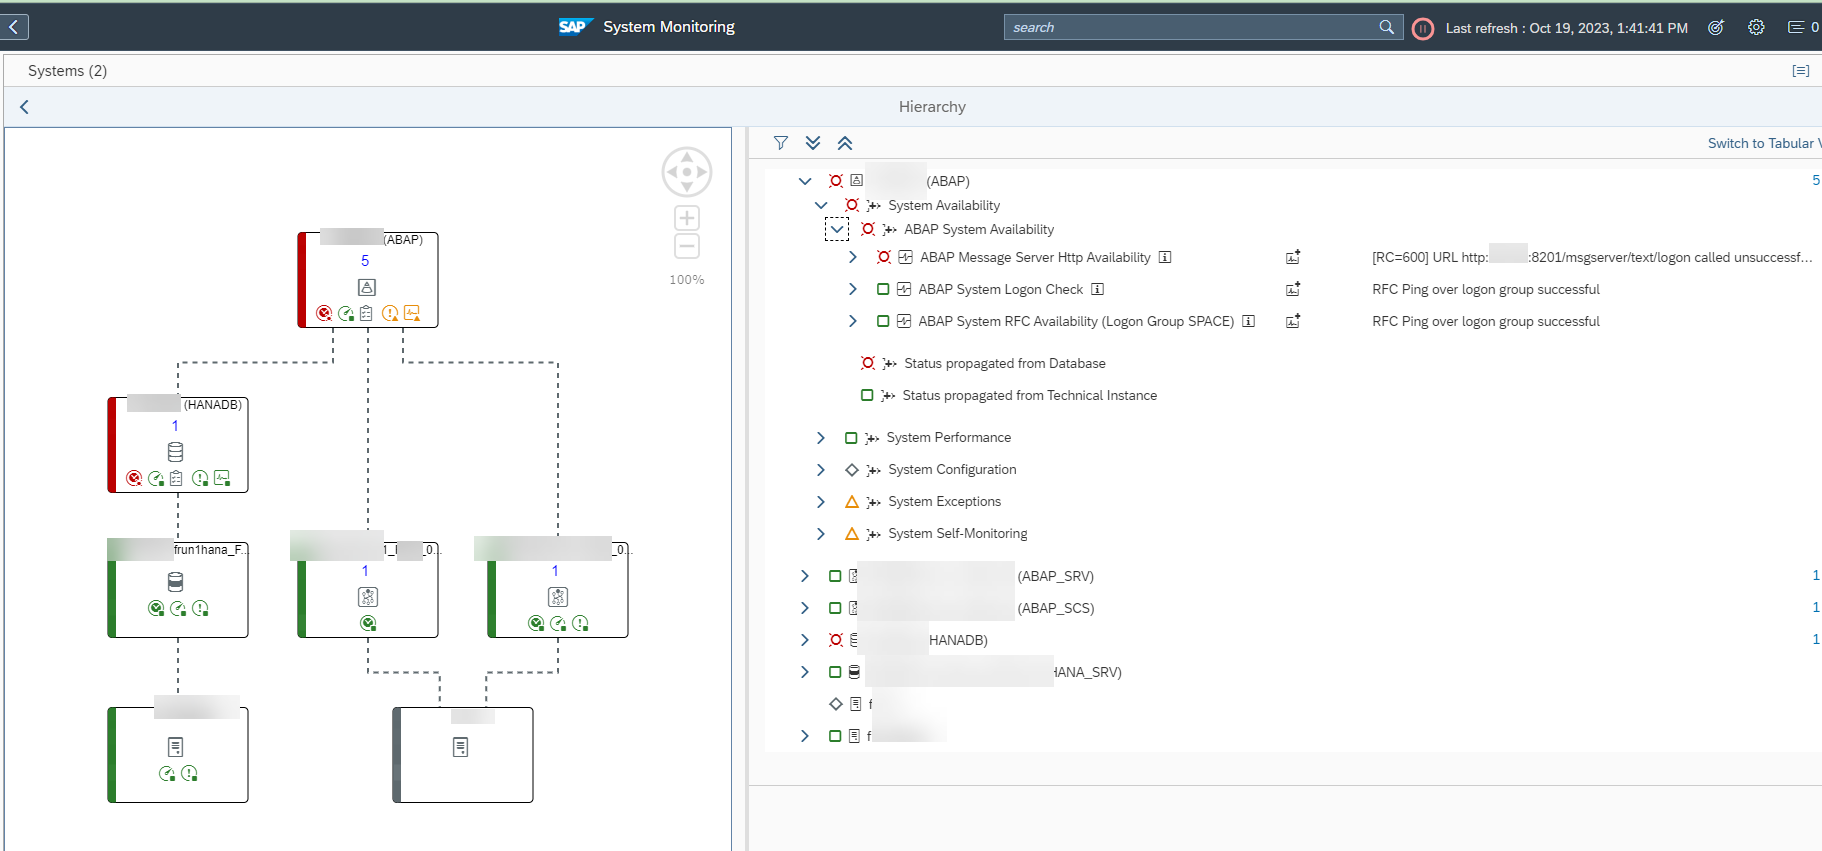Expand ABAP Message Server Http Availability
Image resolution: width=1822 pixels, height=851 pixels.
coord(853,257)
